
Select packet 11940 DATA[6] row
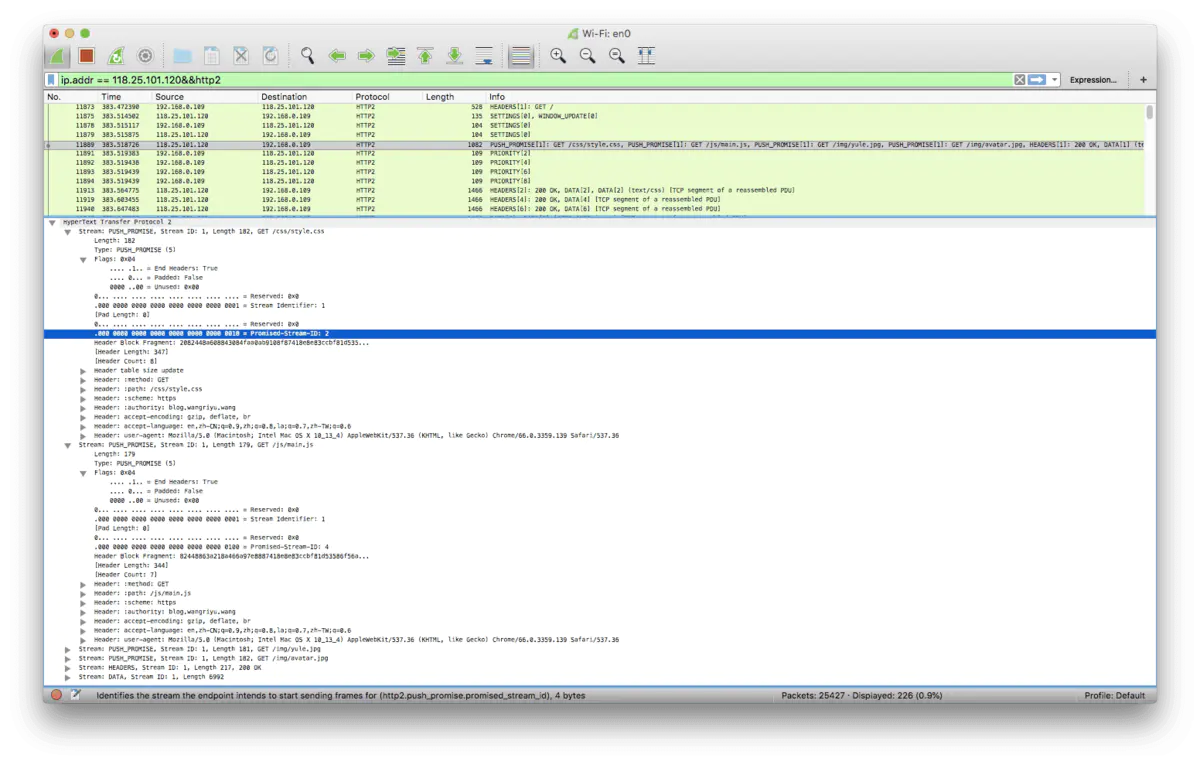point(594,209)
